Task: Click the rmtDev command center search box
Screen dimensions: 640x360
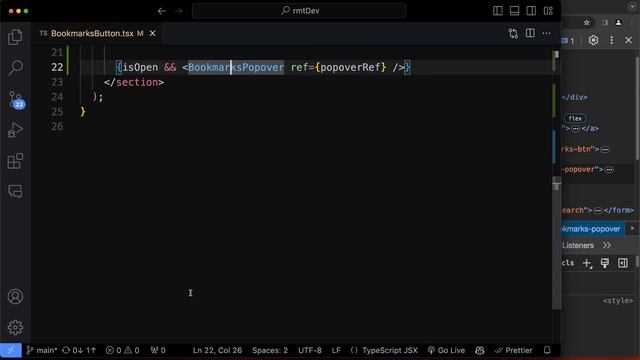Action: [299, 11]
